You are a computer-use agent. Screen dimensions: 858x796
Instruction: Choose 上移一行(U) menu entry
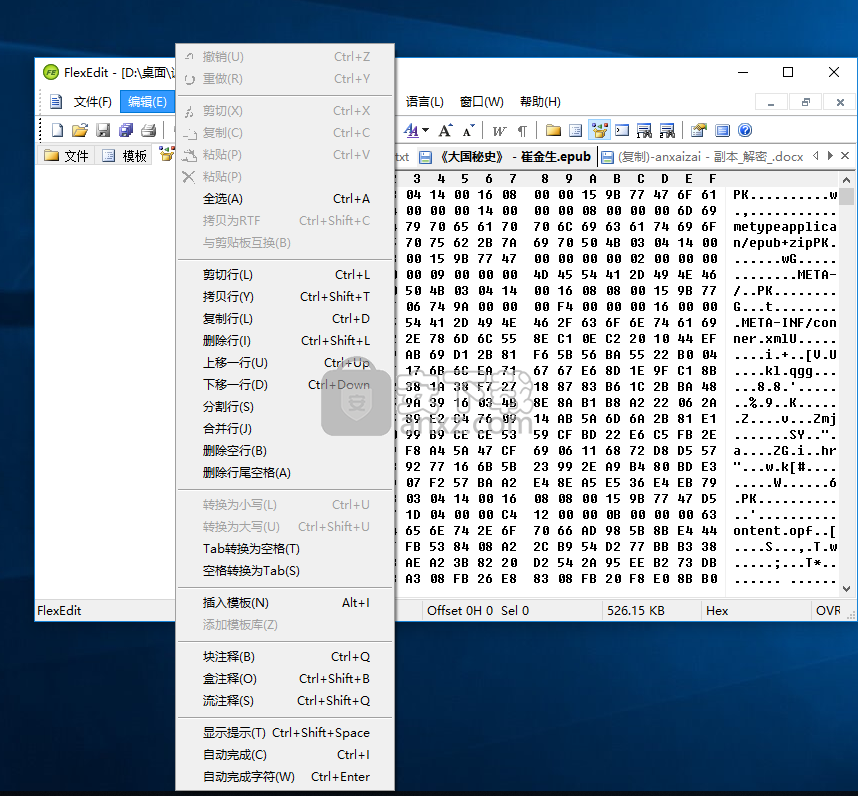click(x=285, y=362)
